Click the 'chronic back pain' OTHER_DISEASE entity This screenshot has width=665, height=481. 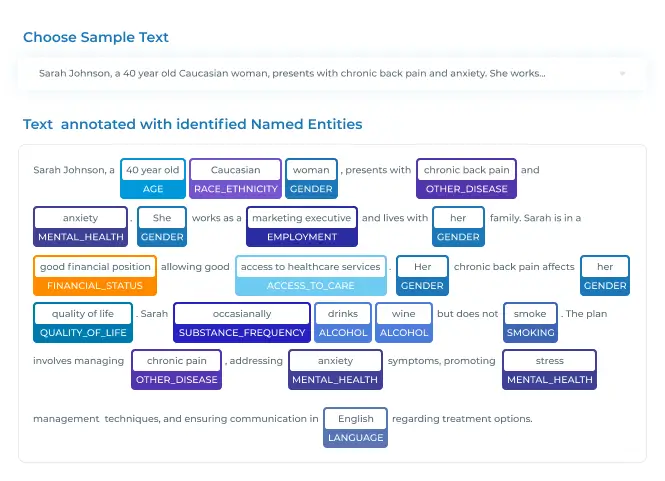(467, 179)
